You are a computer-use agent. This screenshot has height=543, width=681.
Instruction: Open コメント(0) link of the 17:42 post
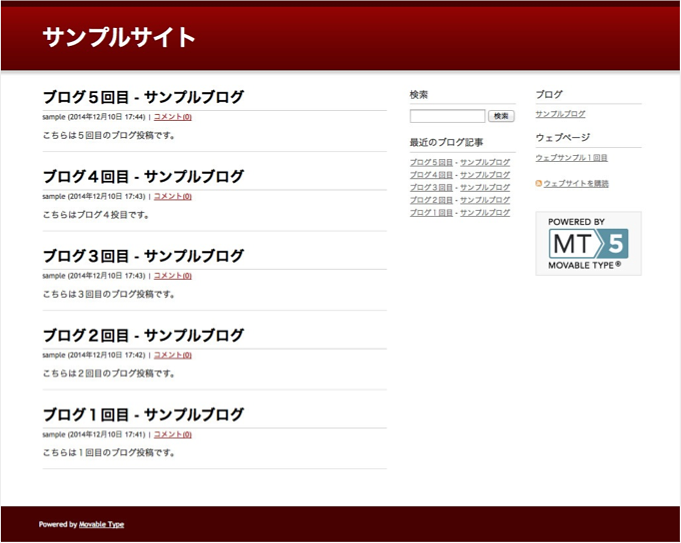(173, 355)
